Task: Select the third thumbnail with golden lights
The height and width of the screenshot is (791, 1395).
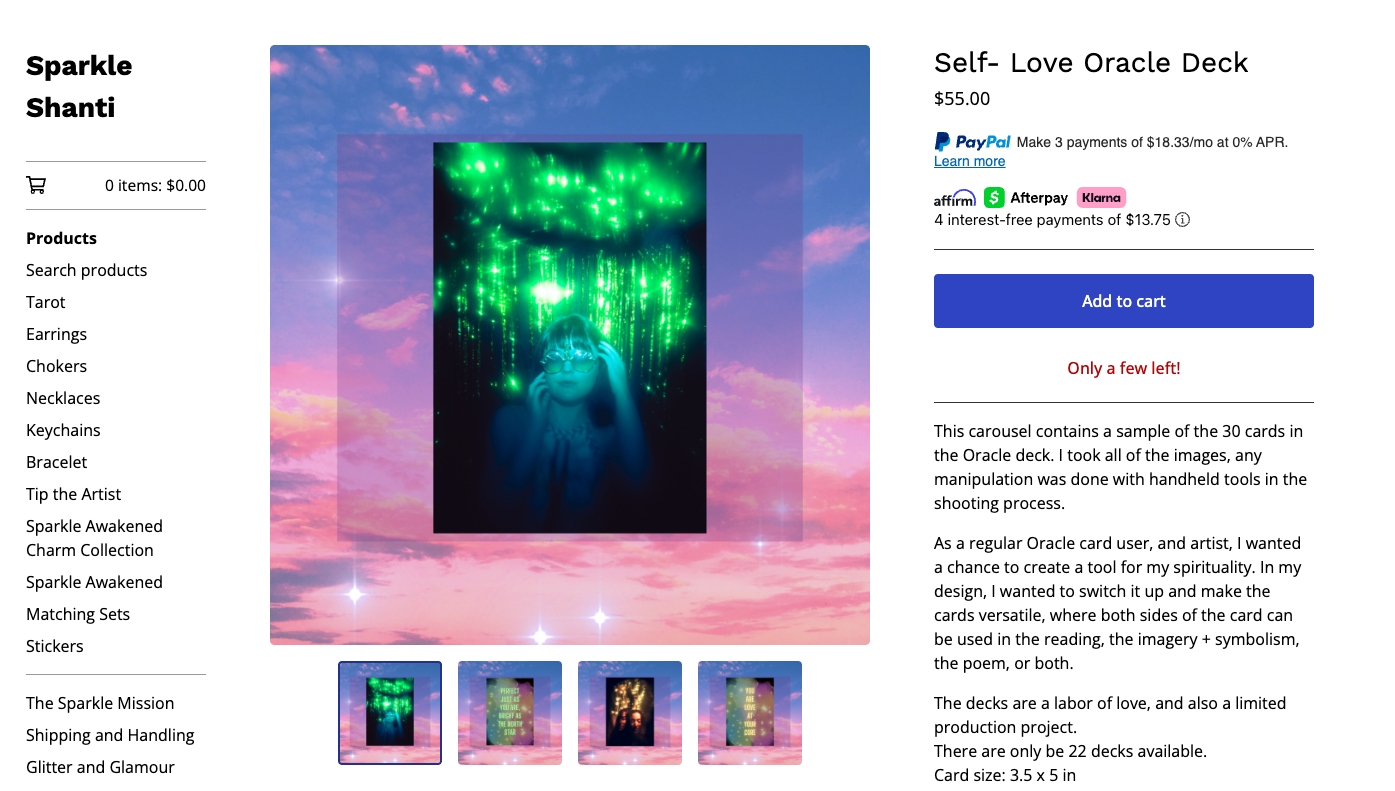Action: pos(630,713)
